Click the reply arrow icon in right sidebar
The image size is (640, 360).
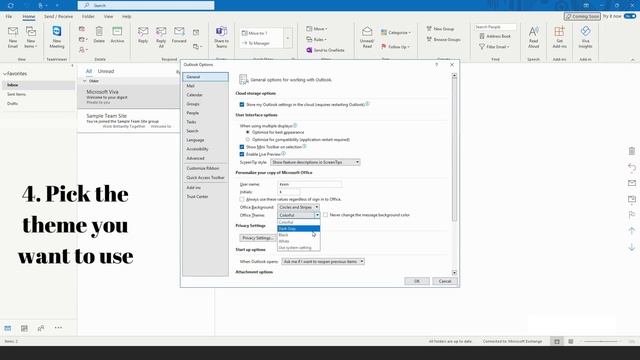click(x=632, y=167)
